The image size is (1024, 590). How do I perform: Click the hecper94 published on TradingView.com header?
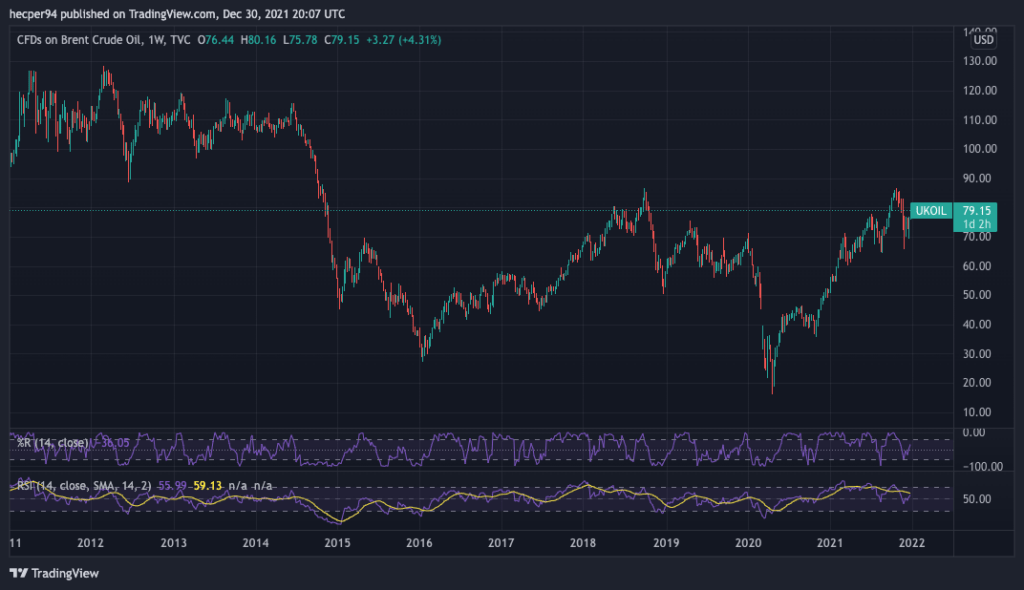pos(177,14)
